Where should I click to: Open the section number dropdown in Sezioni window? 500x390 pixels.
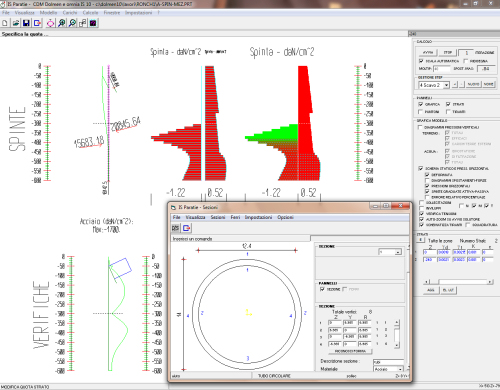point(398,252)
